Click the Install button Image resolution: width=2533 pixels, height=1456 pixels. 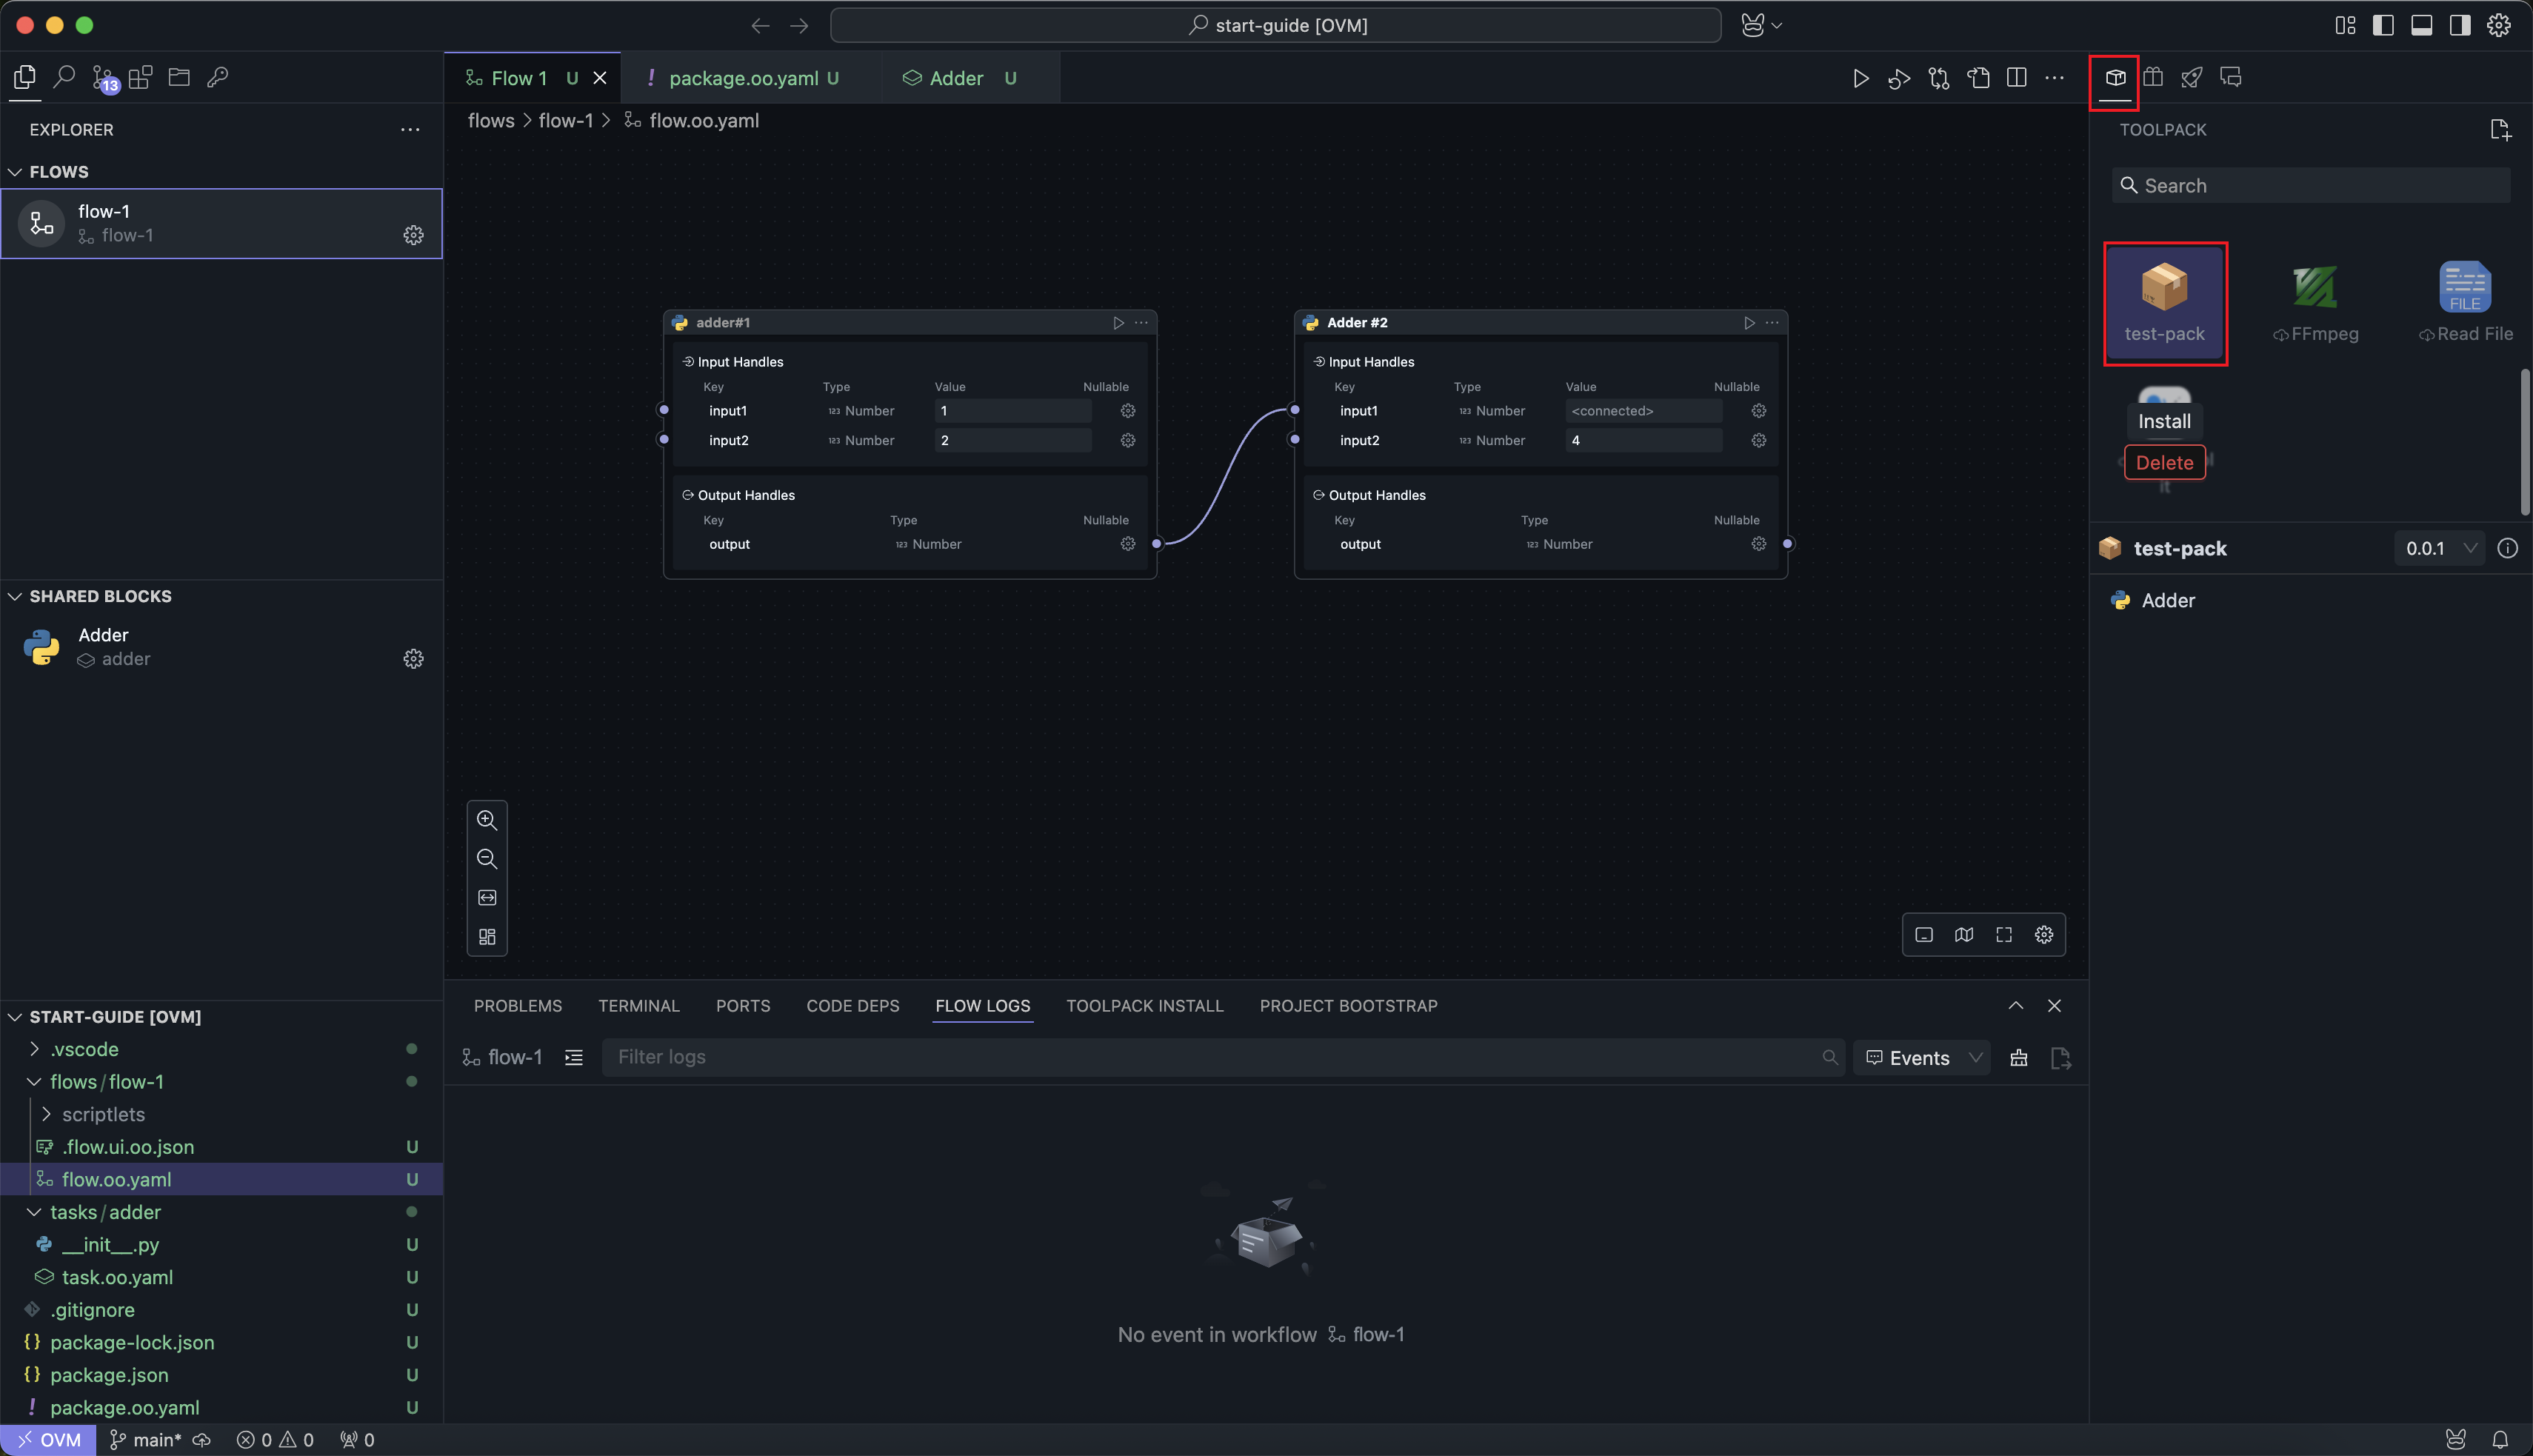(x=2164, y=421)
